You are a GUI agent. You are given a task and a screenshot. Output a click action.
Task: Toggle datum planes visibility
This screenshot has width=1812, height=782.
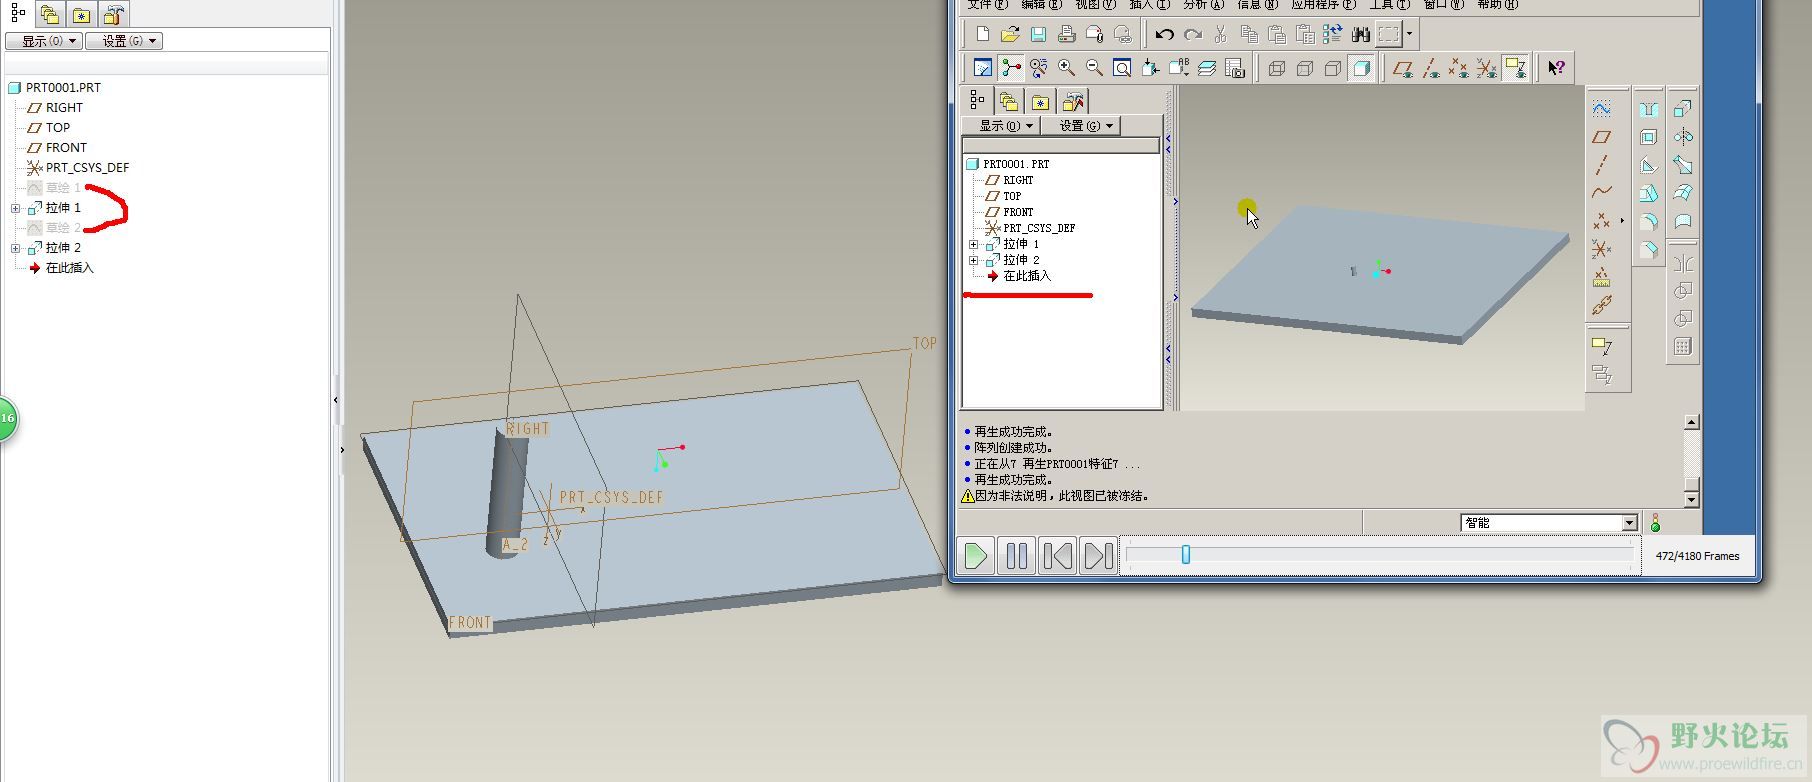(1403, 68)
